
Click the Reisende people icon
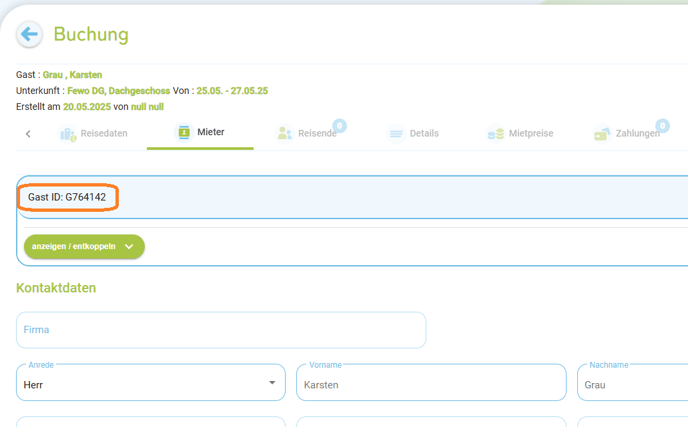coord(285,133)
